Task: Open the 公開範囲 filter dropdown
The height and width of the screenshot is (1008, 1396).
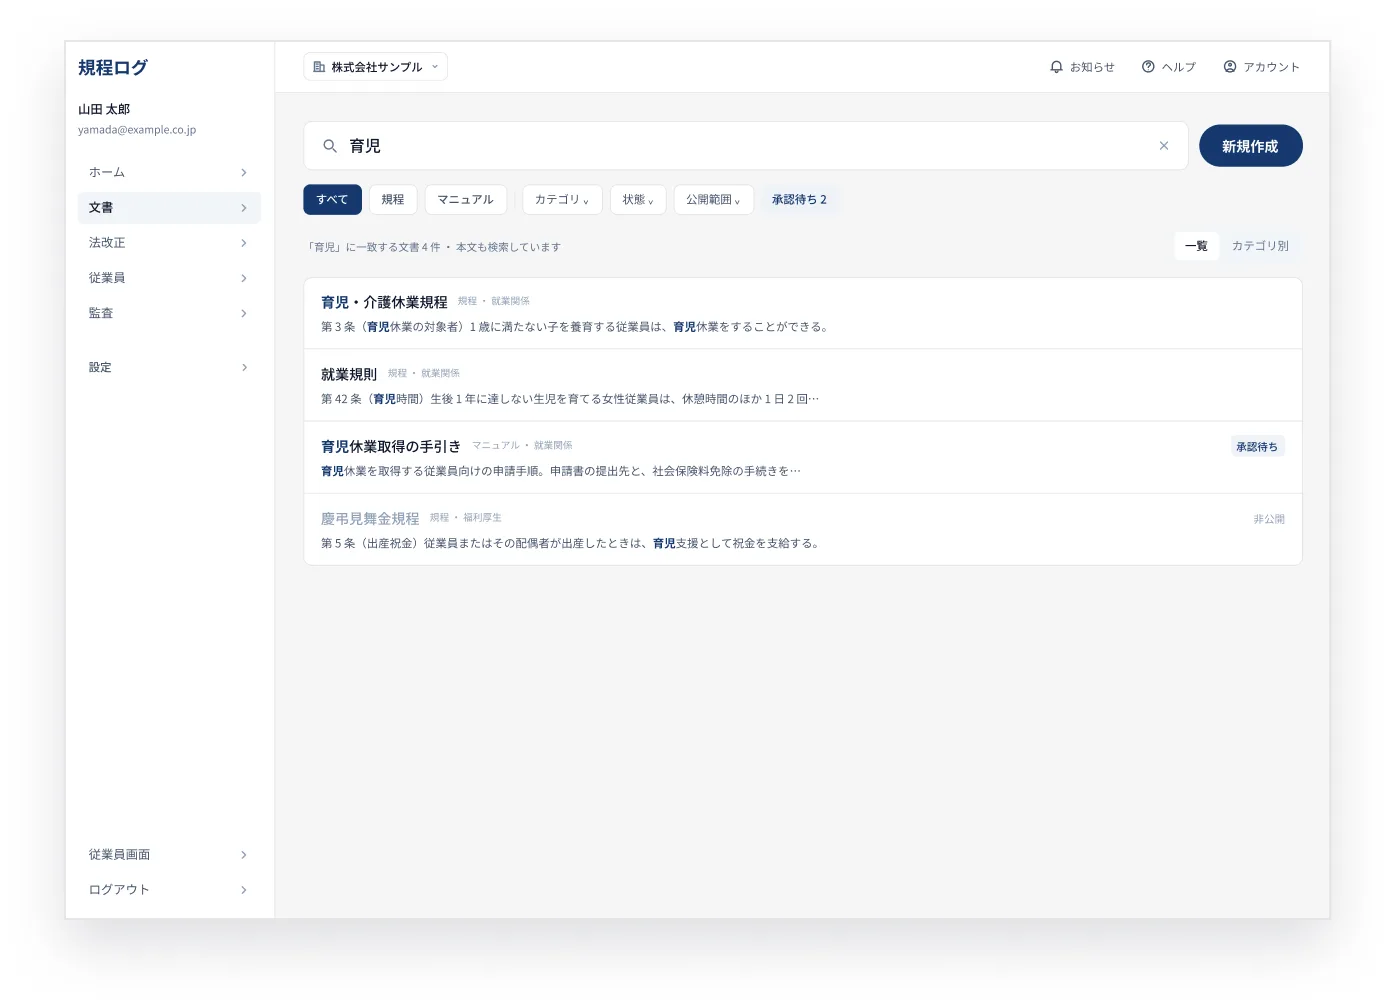Action: pyautogui.click(x=713, y=200)
